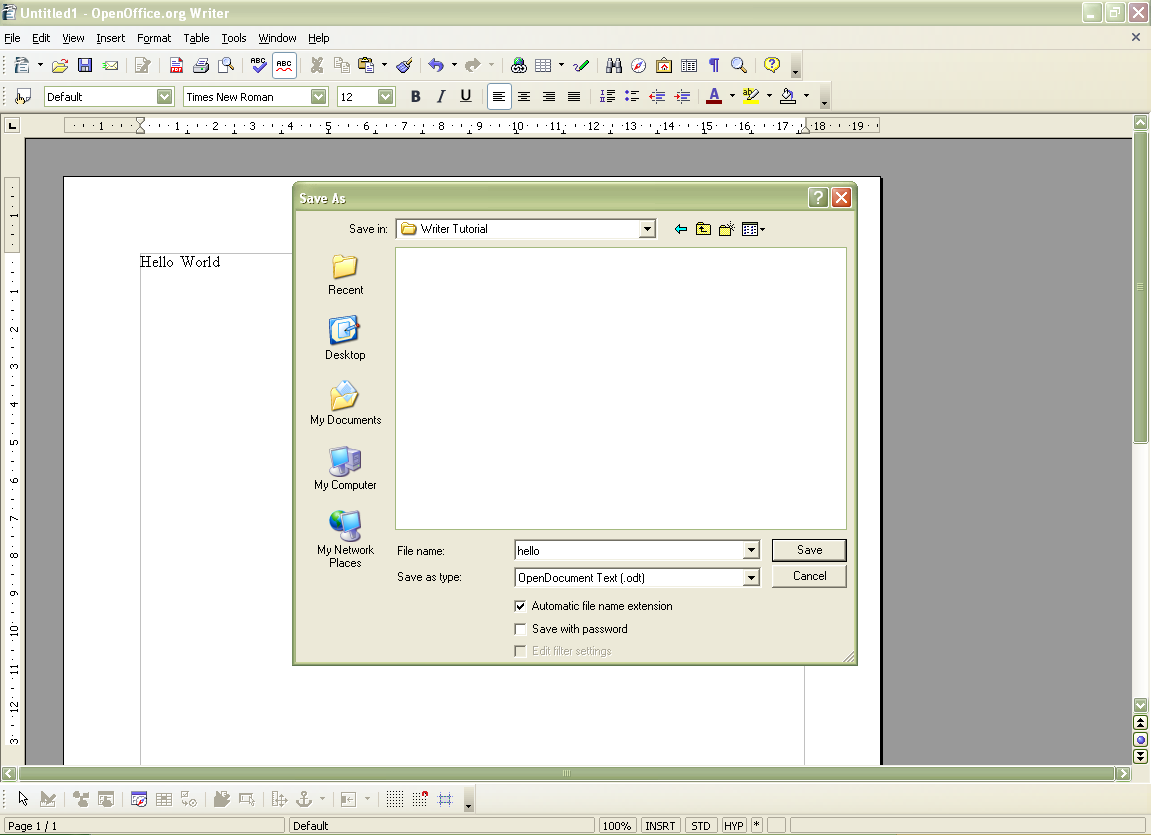Click the Format Paintbrush icon
The image size is (1151, 835).
[404, 65]
